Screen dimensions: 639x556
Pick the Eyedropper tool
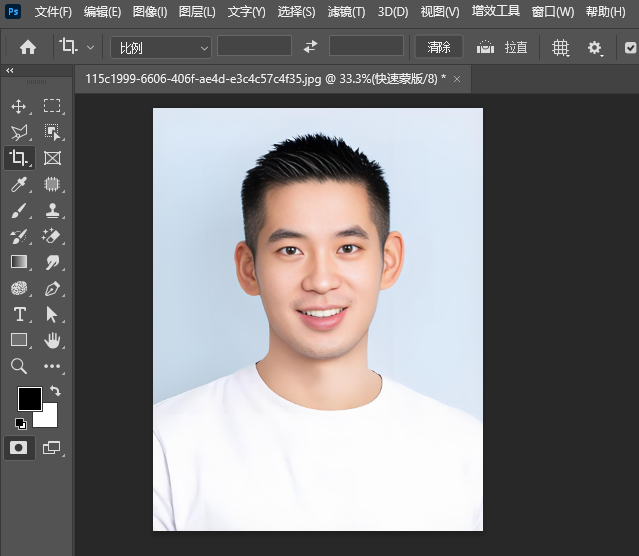[x=18, y=184]
